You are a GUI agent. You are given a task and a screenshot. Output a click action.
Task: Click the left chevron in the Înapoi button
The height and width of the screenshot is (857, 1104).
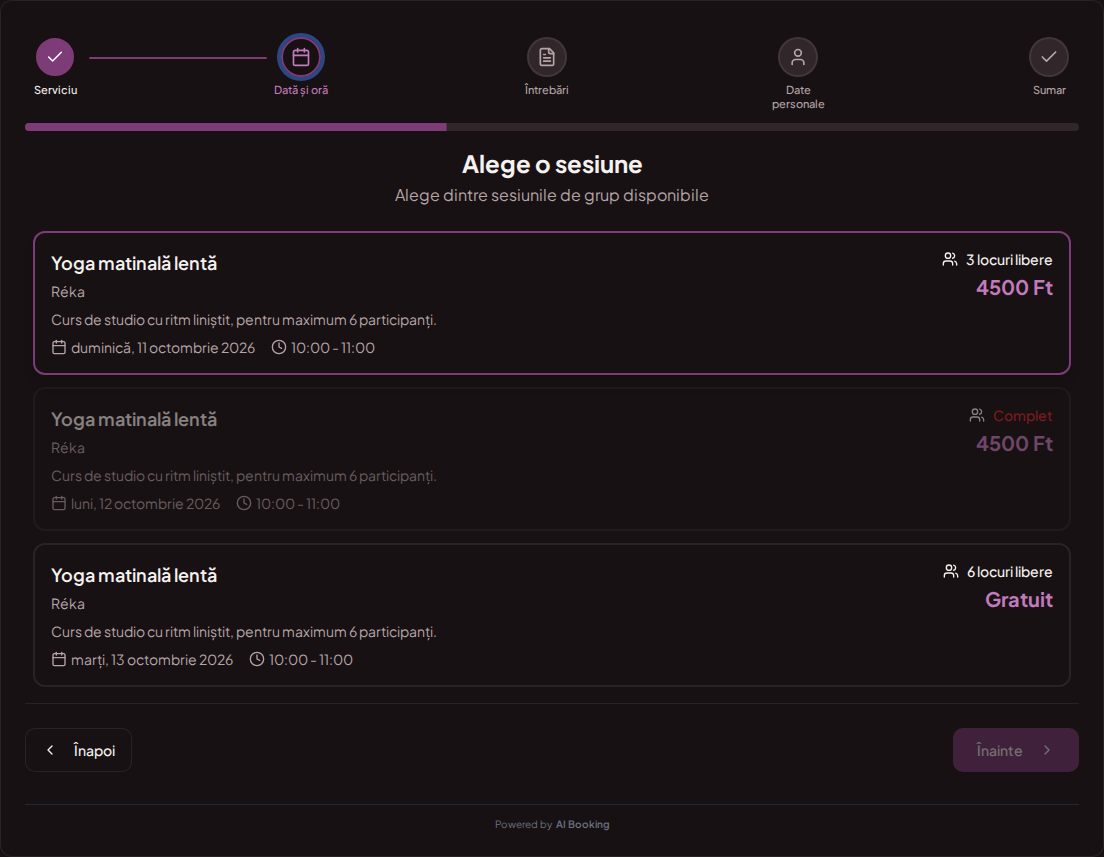point(50,750)
